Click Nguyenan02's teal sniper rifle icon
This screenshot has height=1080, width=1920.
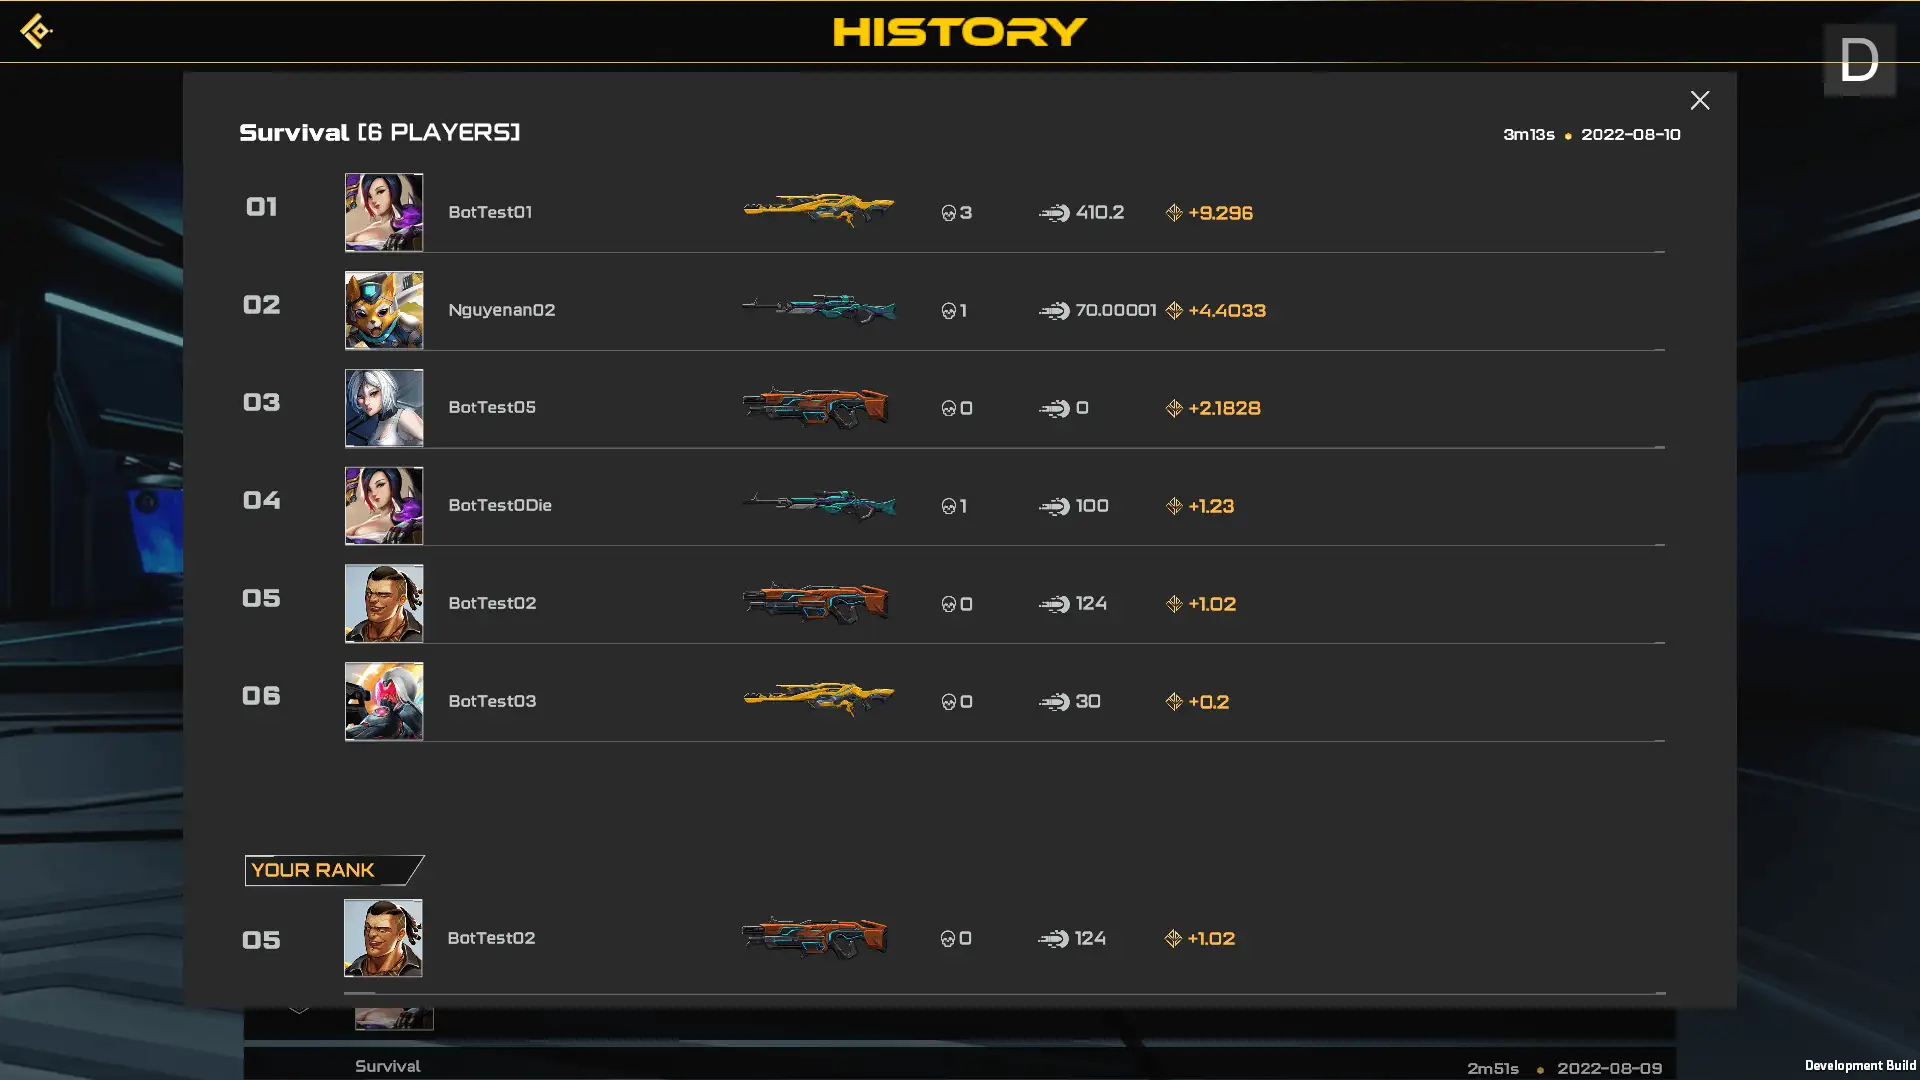(818, 309)
